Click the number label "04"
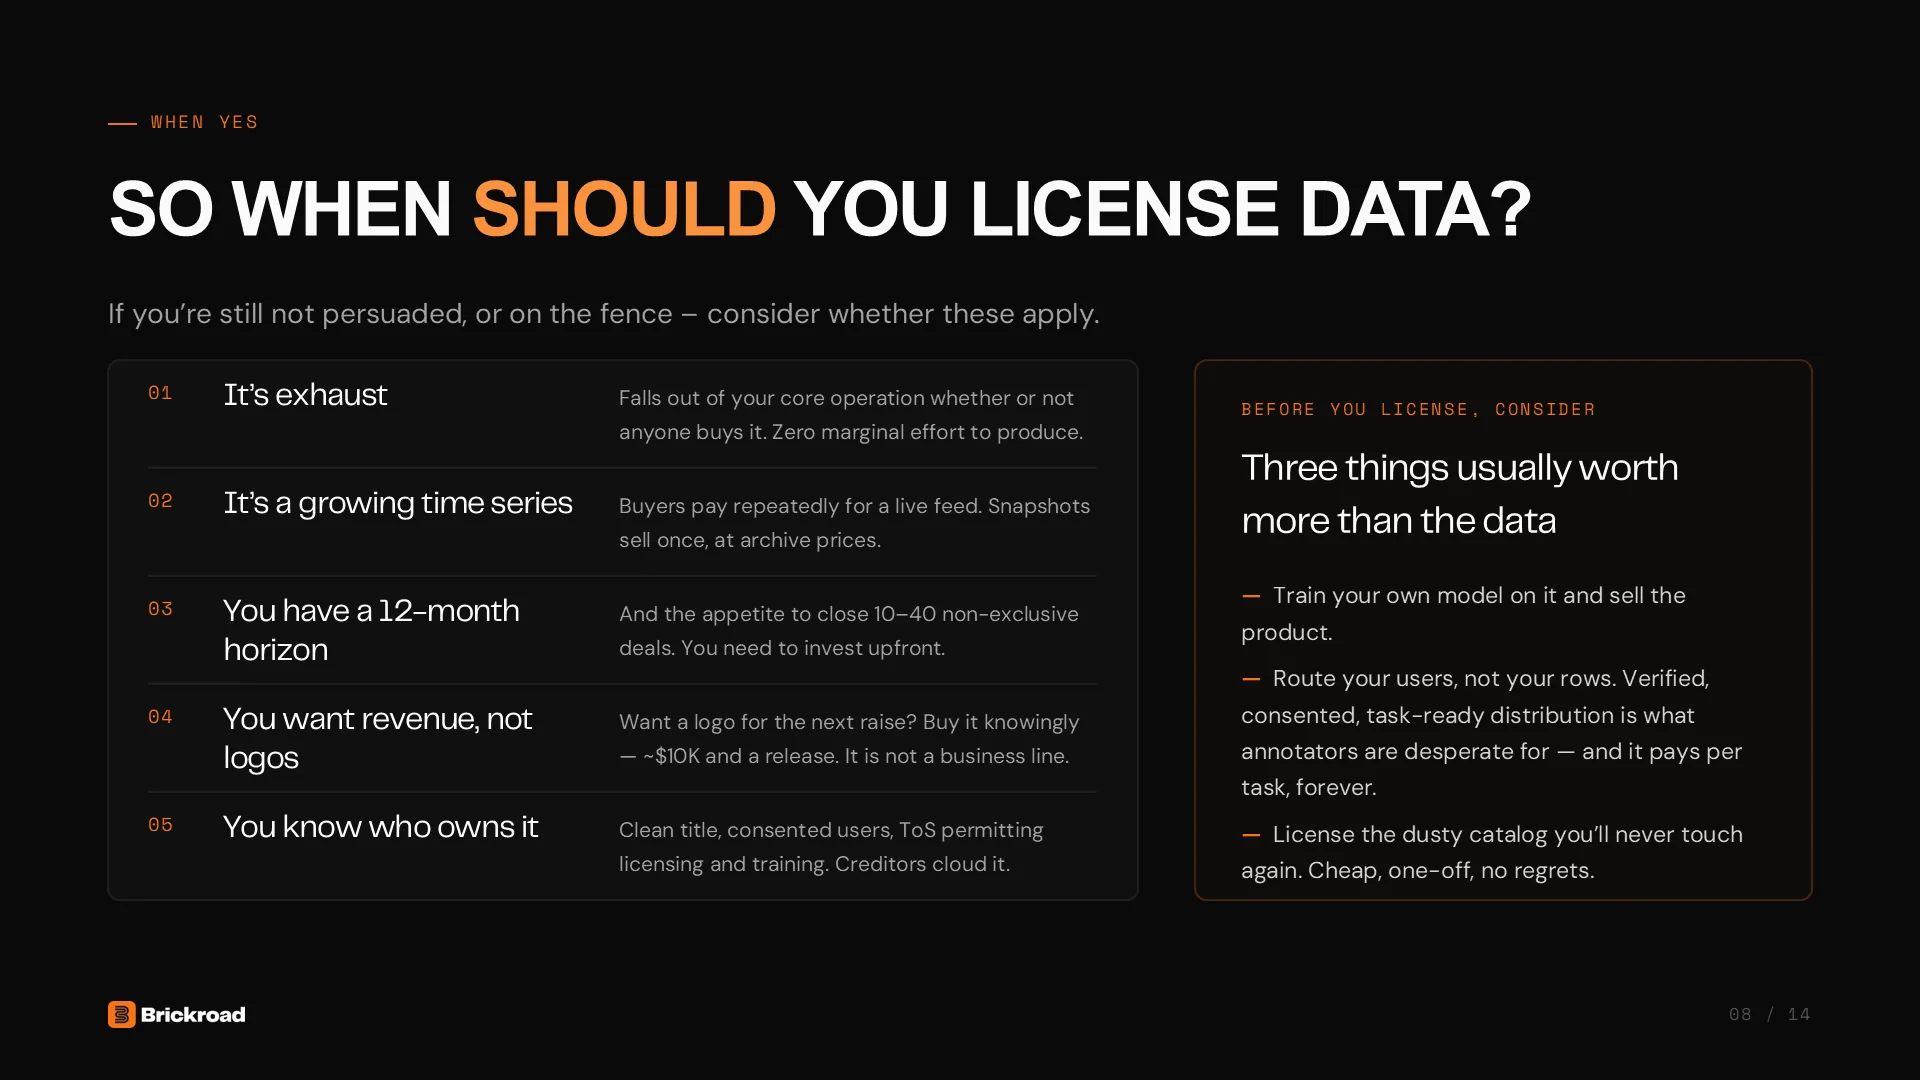The image size is (1920, 1080). (160, 717)
